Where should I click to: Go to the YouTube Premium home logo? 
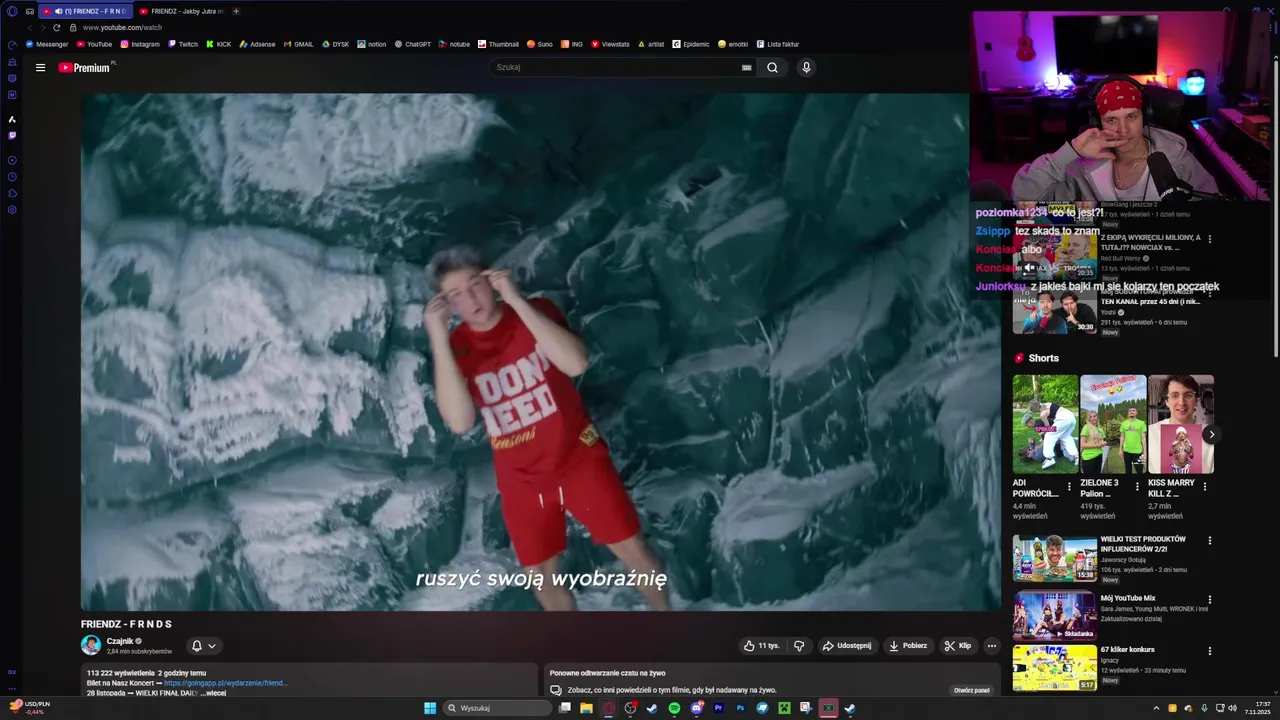tap(85, 68)
